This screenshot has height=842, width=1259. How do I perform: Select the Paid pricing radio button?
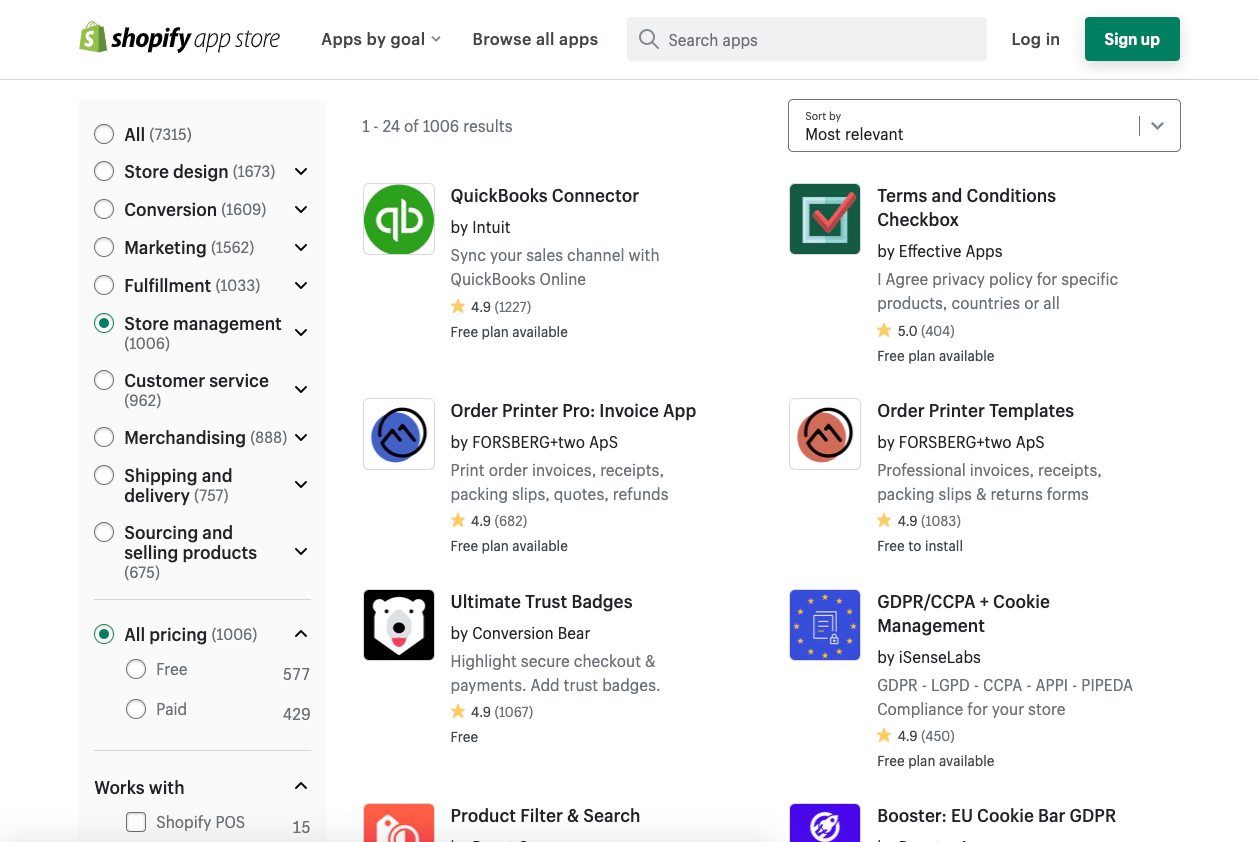click(x=136, y=709)
